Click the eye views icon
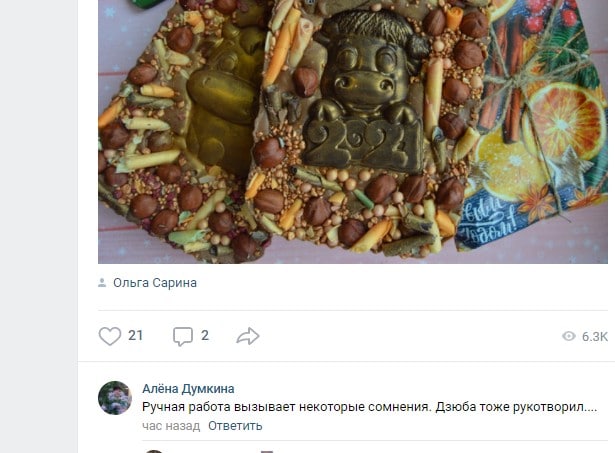This screenshot has height=453, width=615. click(x=569, y=336)
